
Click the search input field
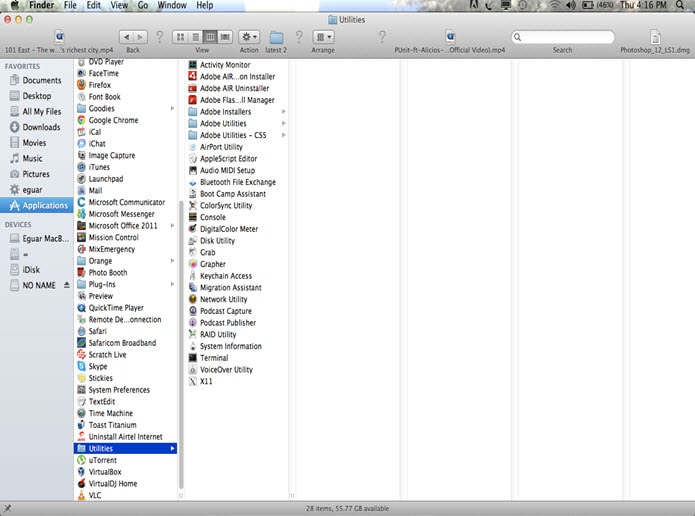click(563, 37)
